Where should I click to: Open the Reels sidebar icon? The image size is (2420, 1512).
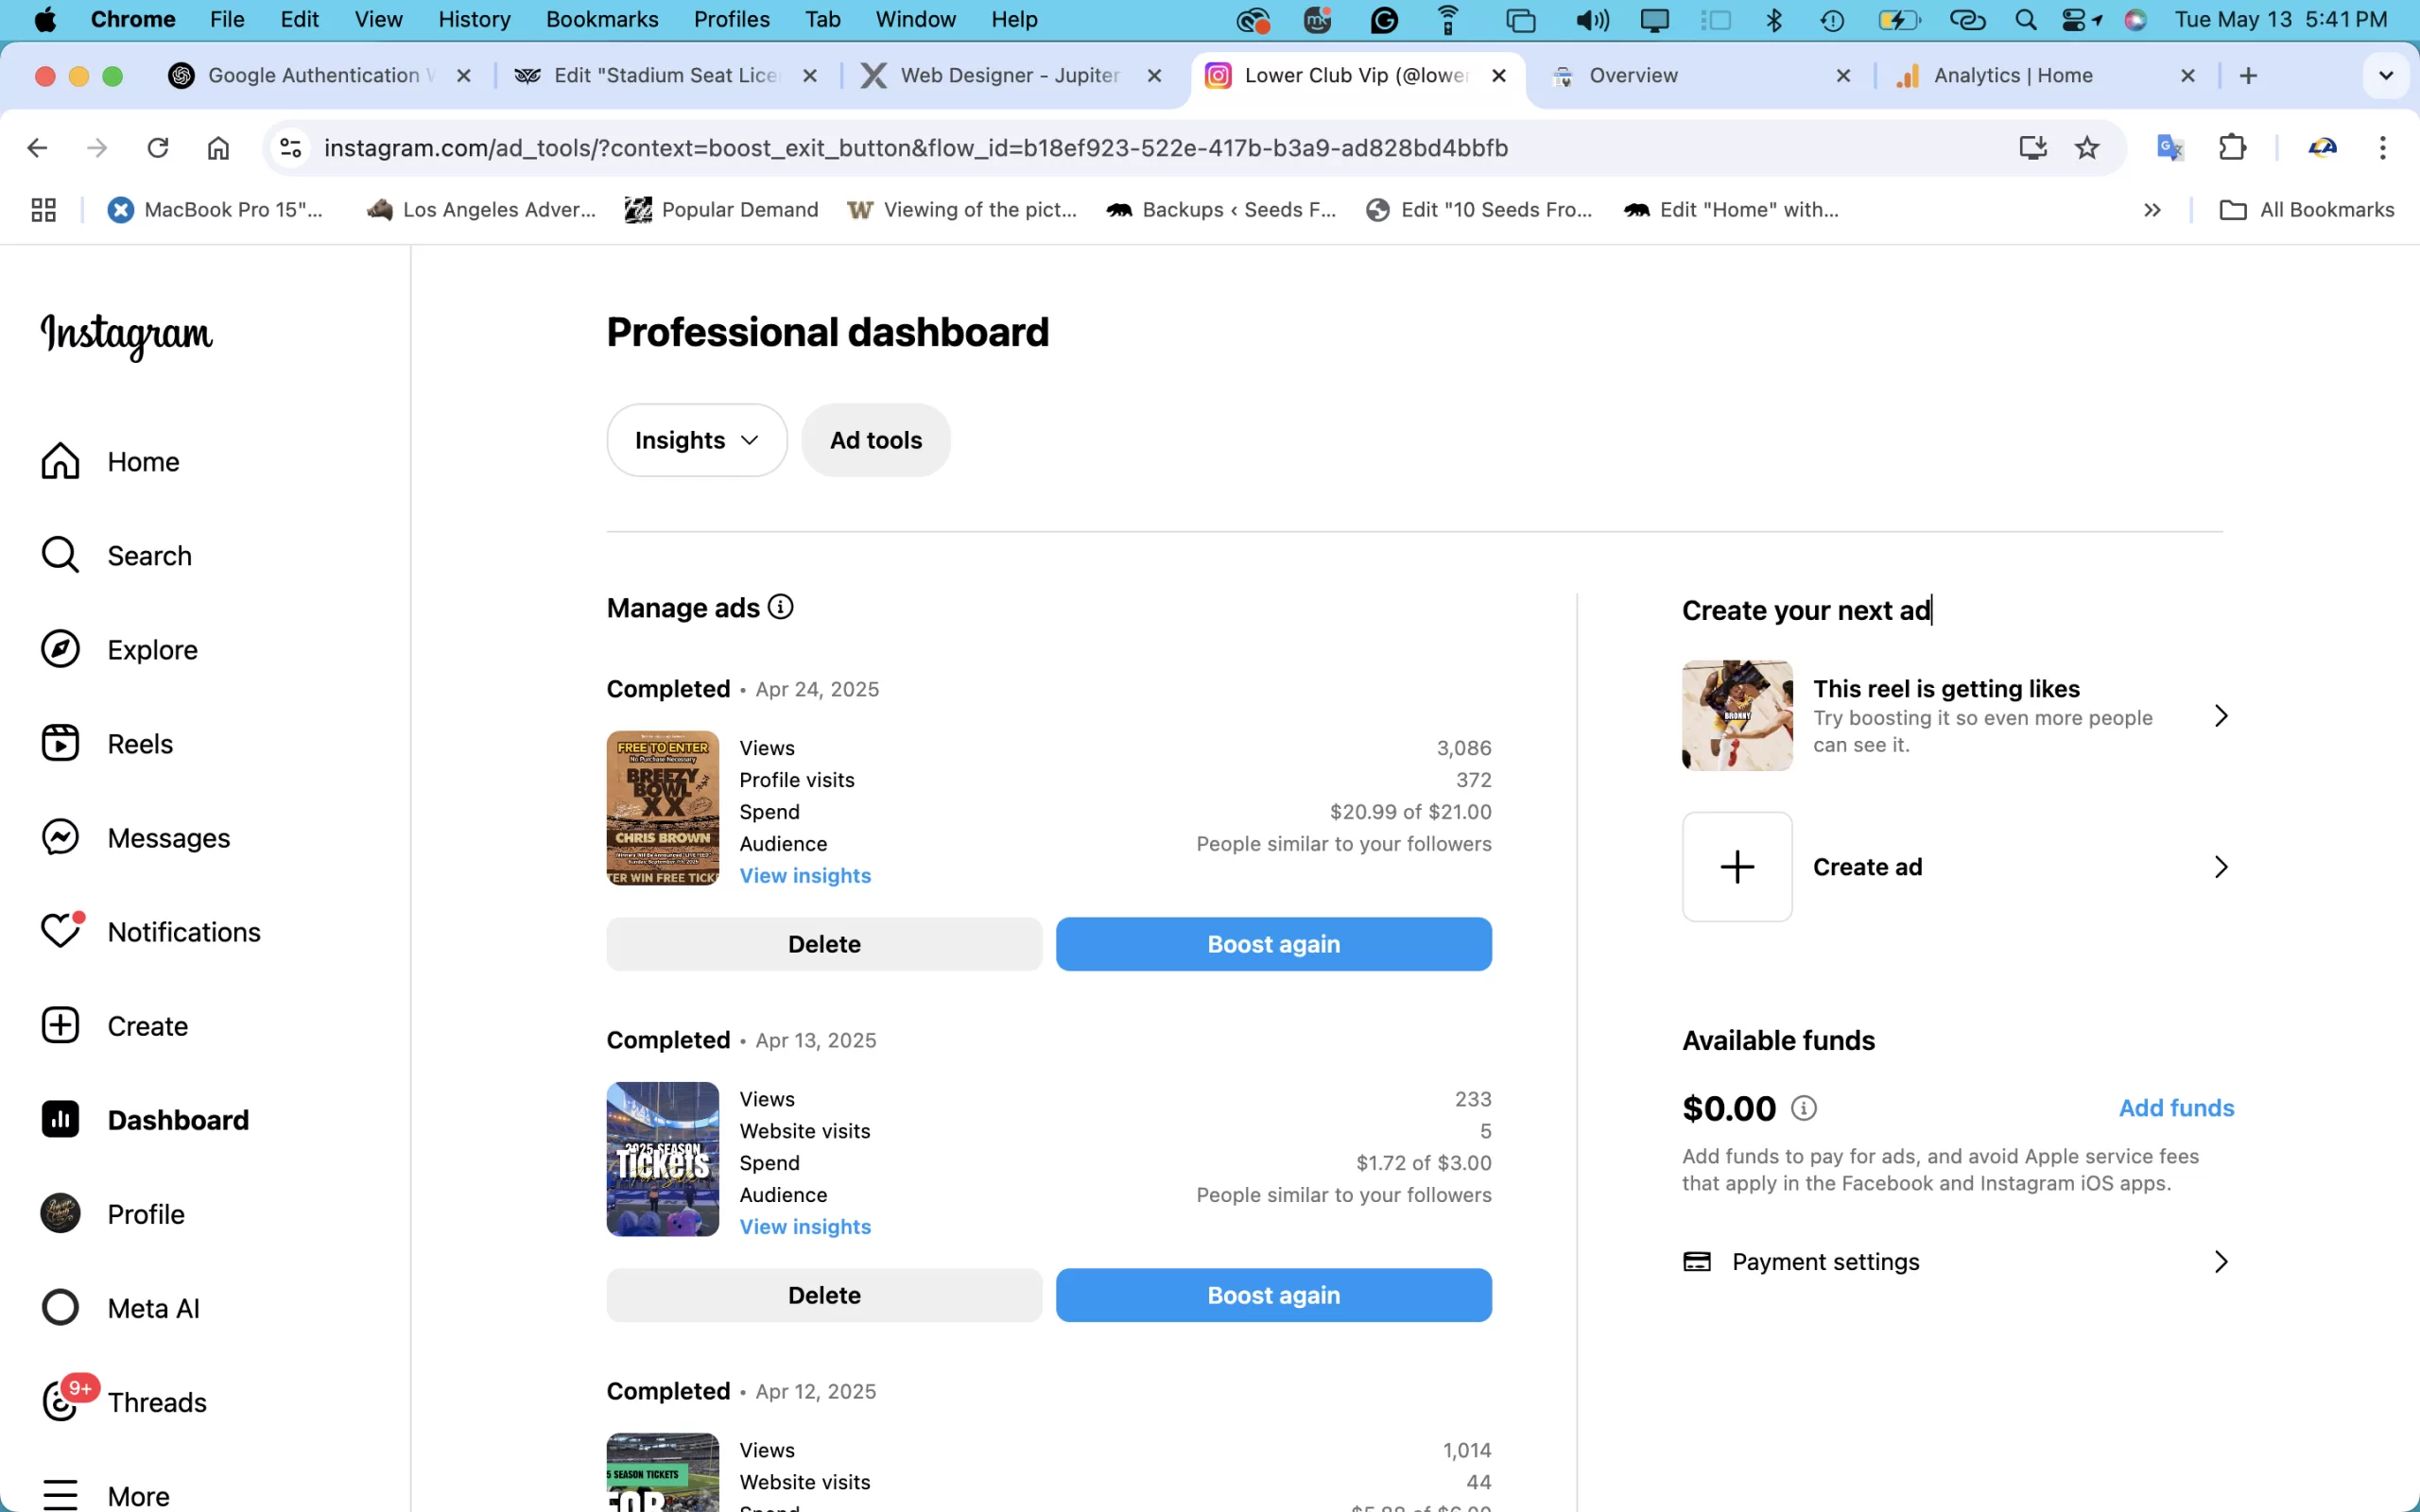pos(60,743)
